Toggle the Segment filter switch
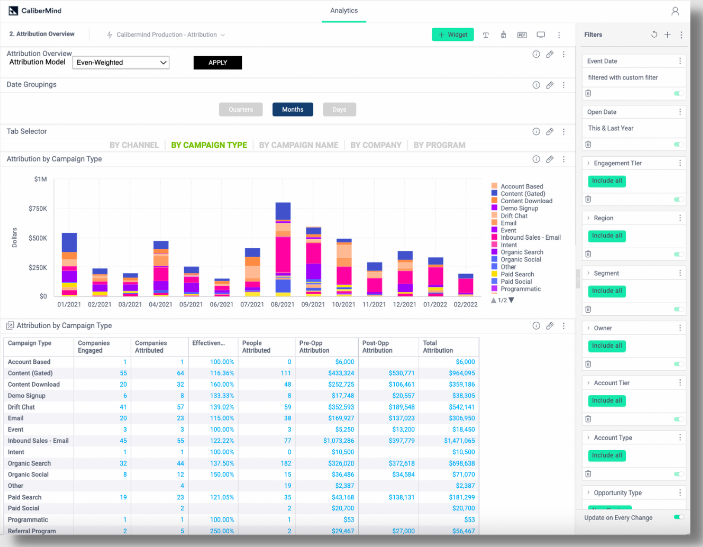 679,309
